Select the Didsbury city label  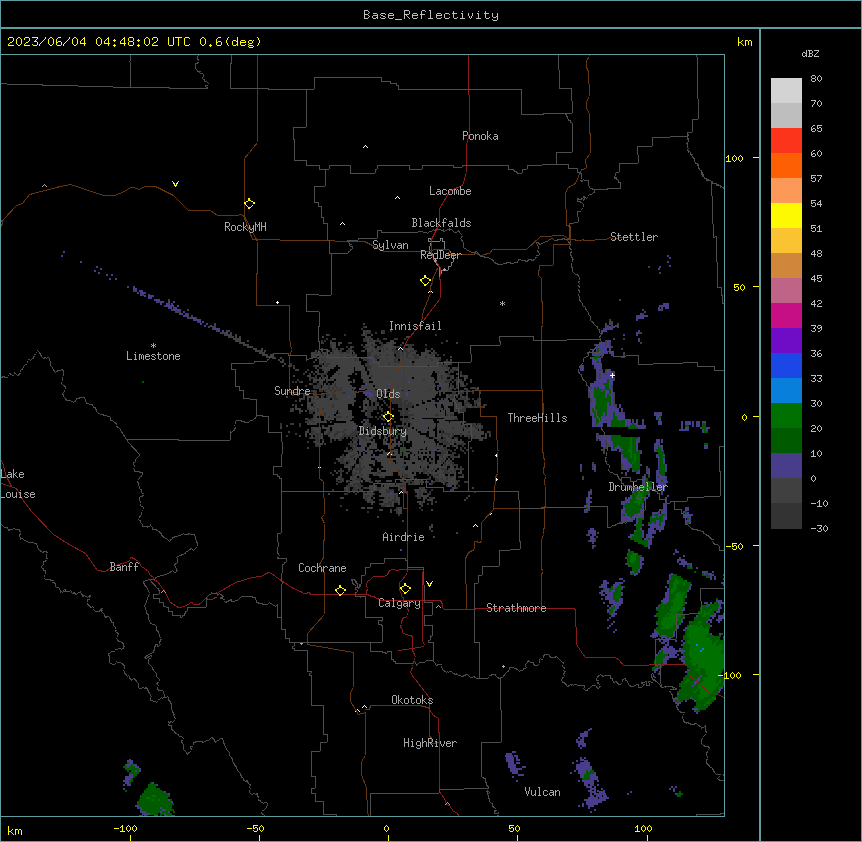pos(383,431)
